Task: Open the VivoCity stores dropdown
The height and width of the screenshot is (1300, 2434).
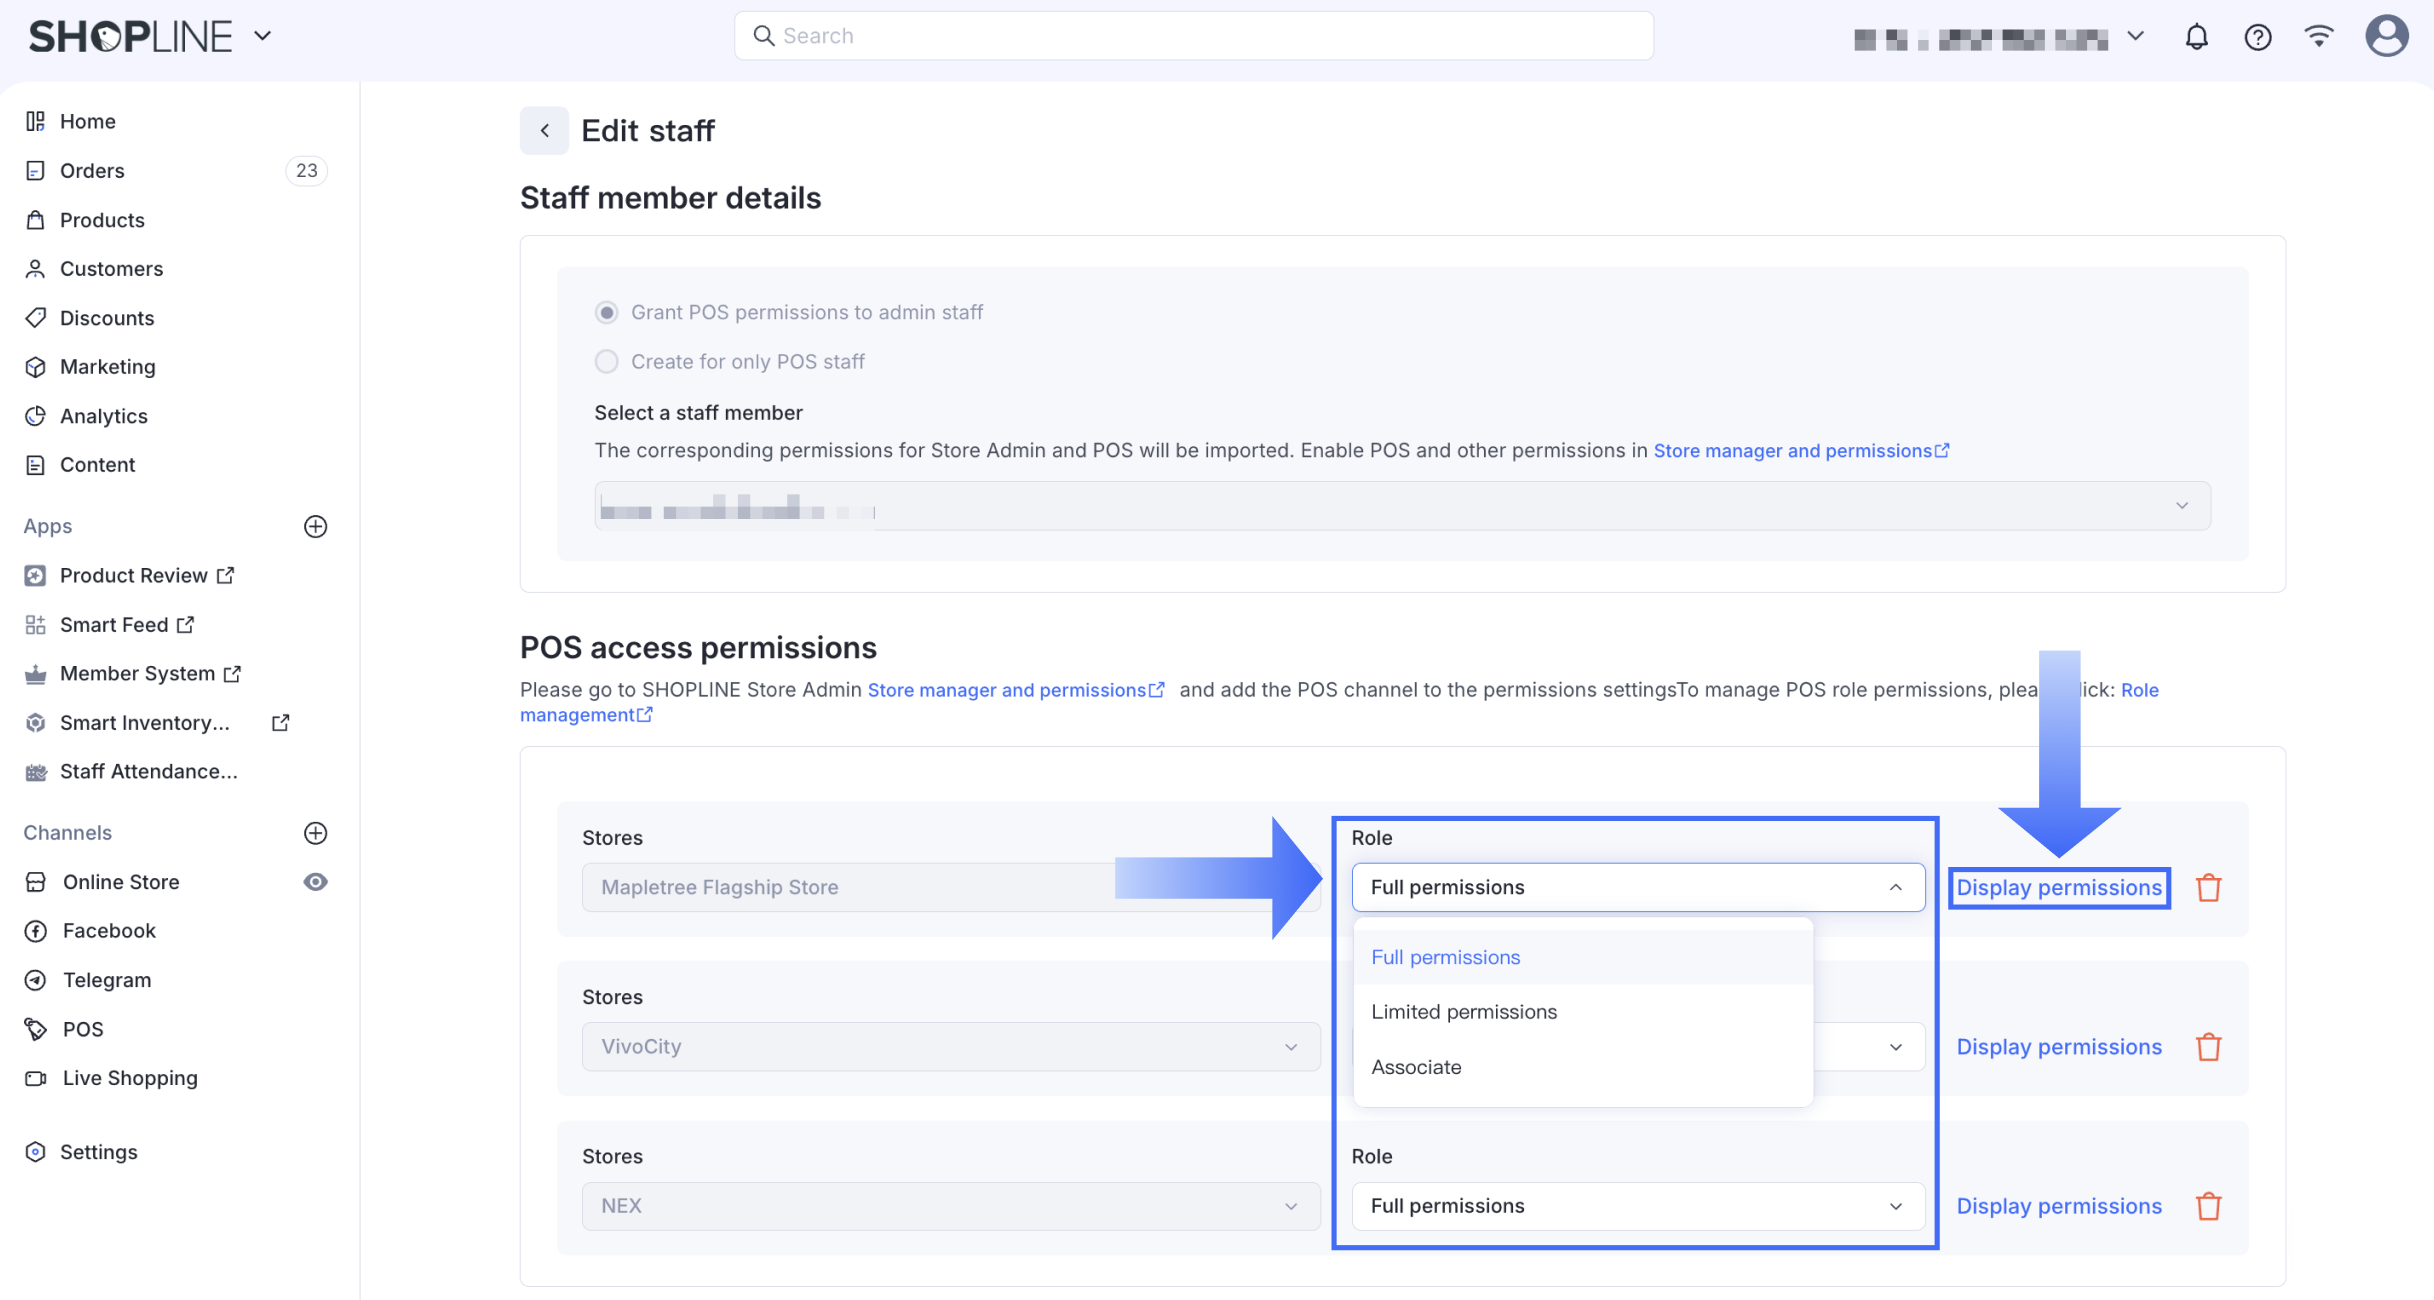Action: 950,1047
